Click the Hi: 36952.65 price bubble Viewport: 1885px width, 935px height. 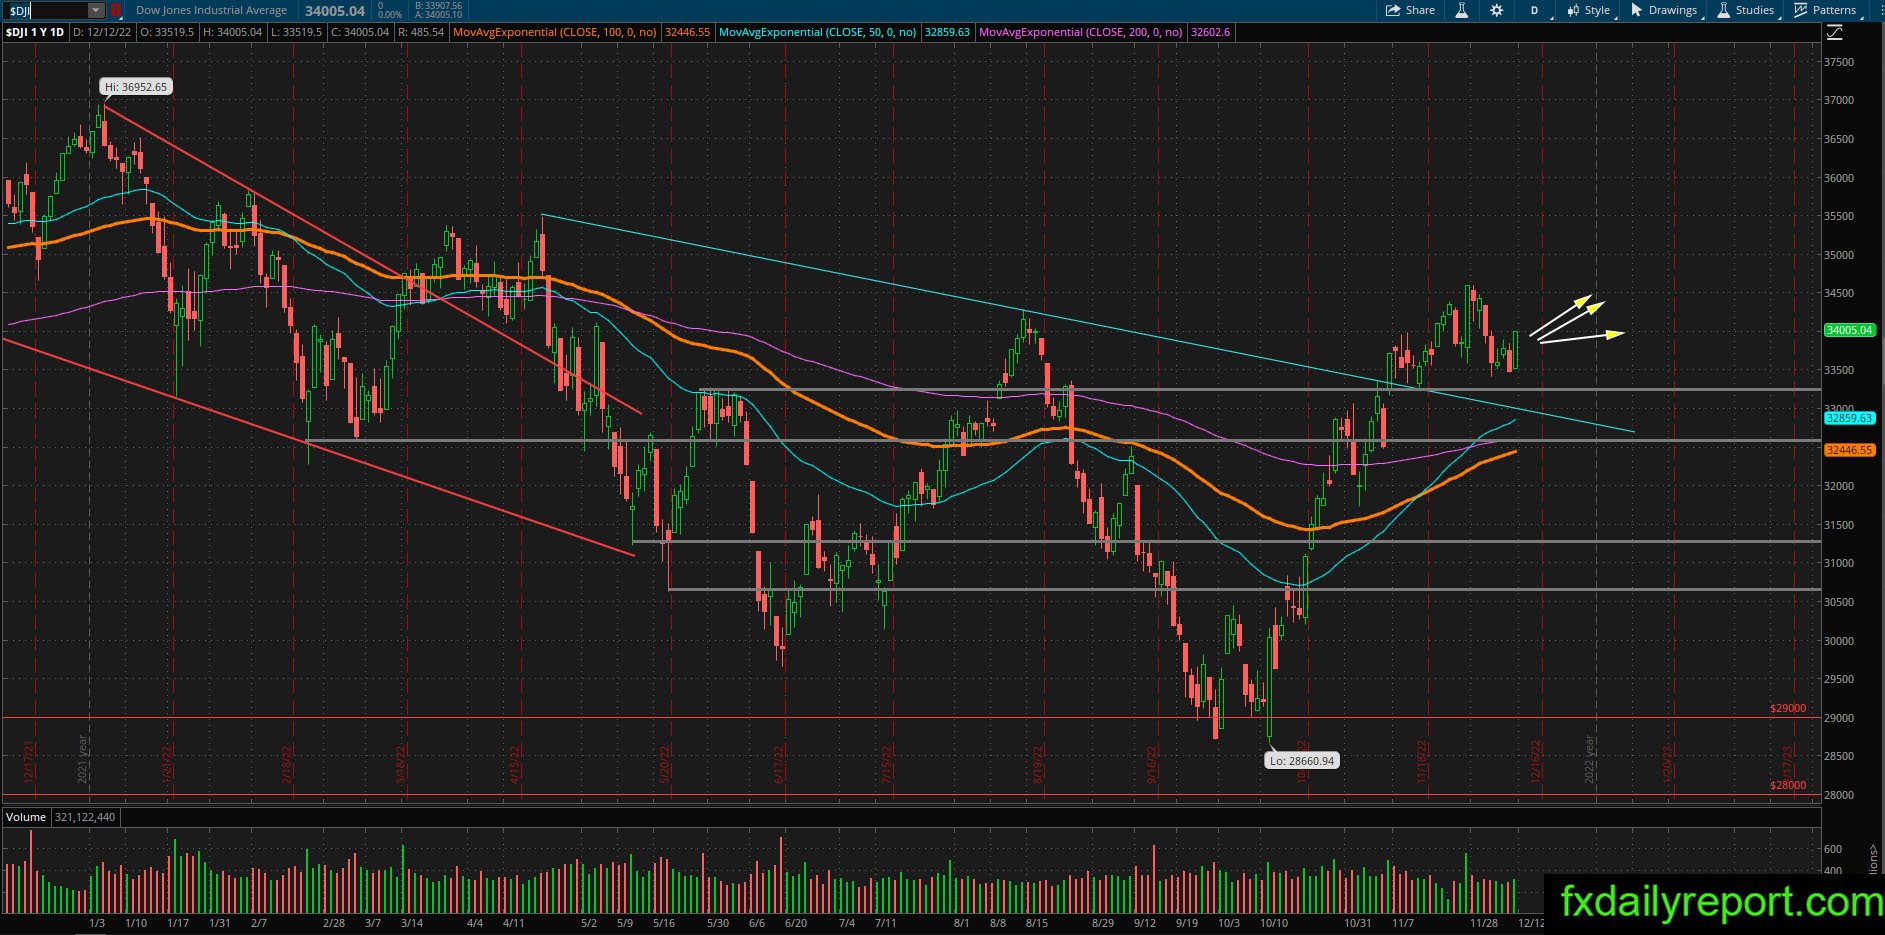click(136, 87)
